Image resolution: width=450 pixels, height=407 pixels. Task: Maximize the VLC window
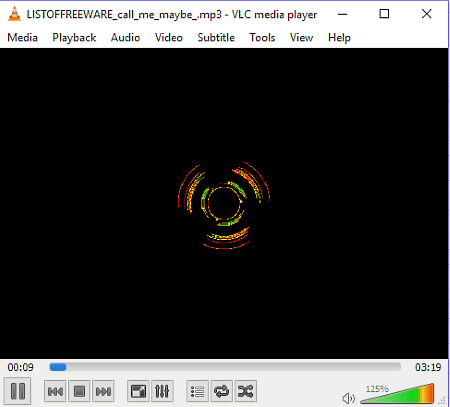[x=384, y=14]
